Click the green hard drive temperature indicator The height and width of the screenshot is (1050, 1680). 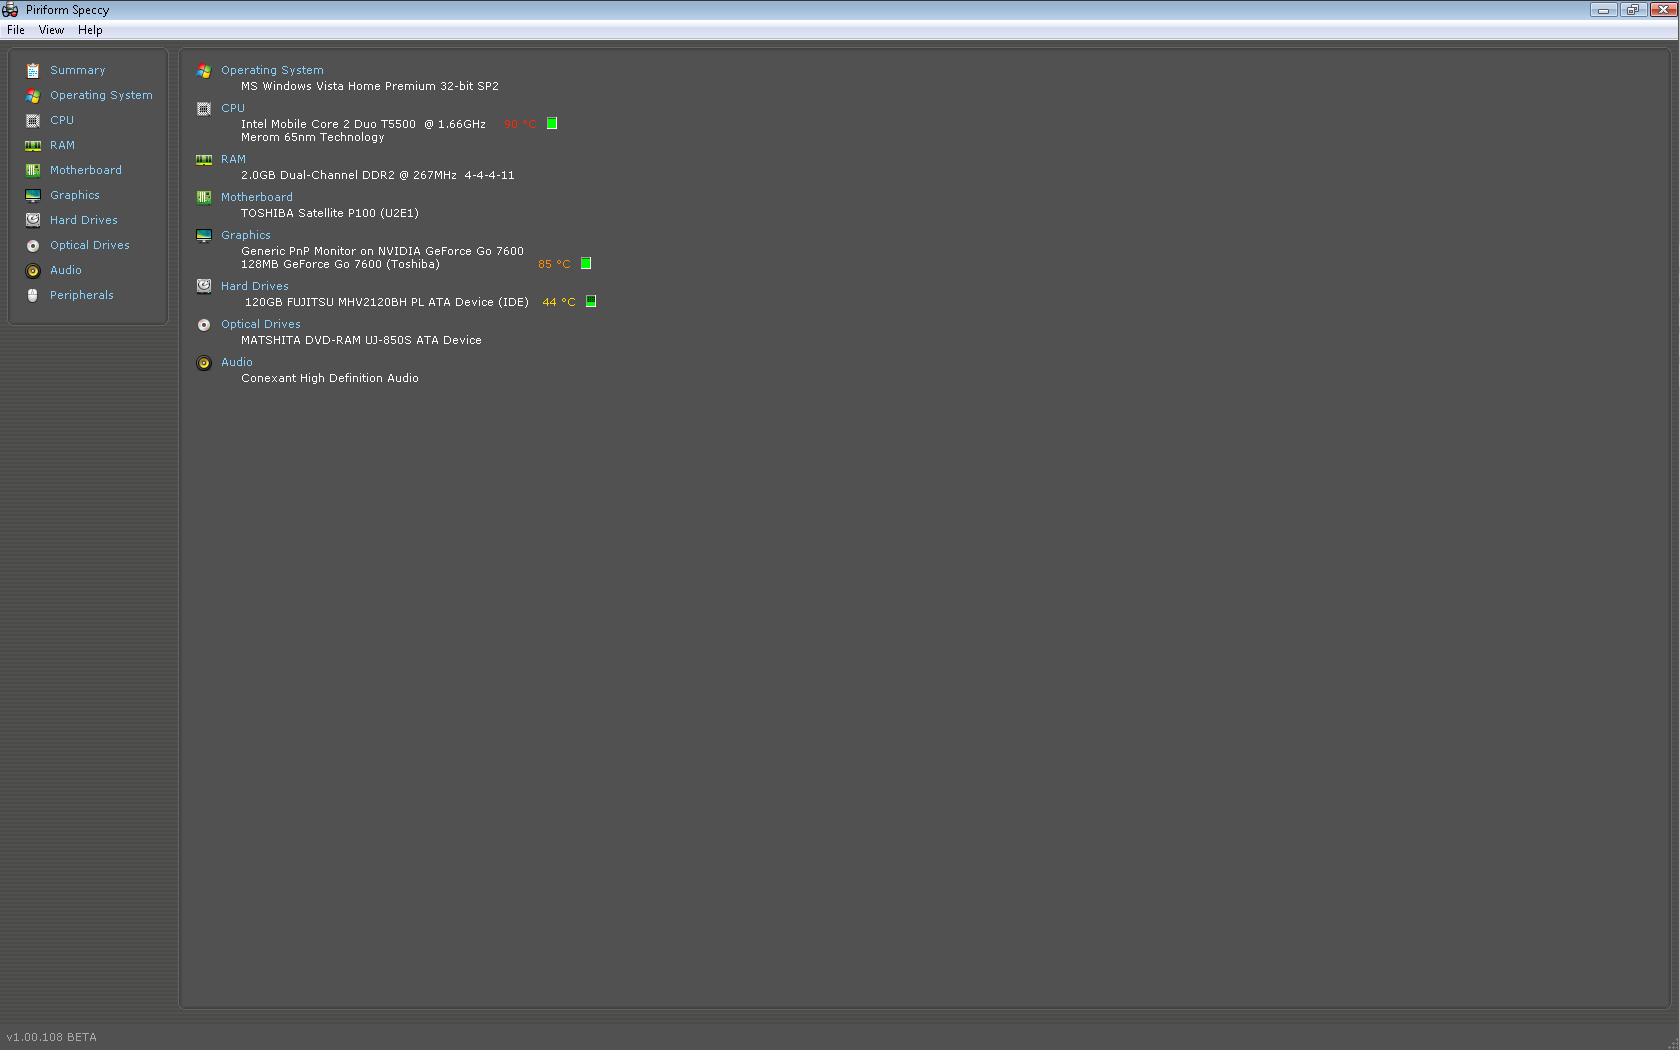coord(591,301)
